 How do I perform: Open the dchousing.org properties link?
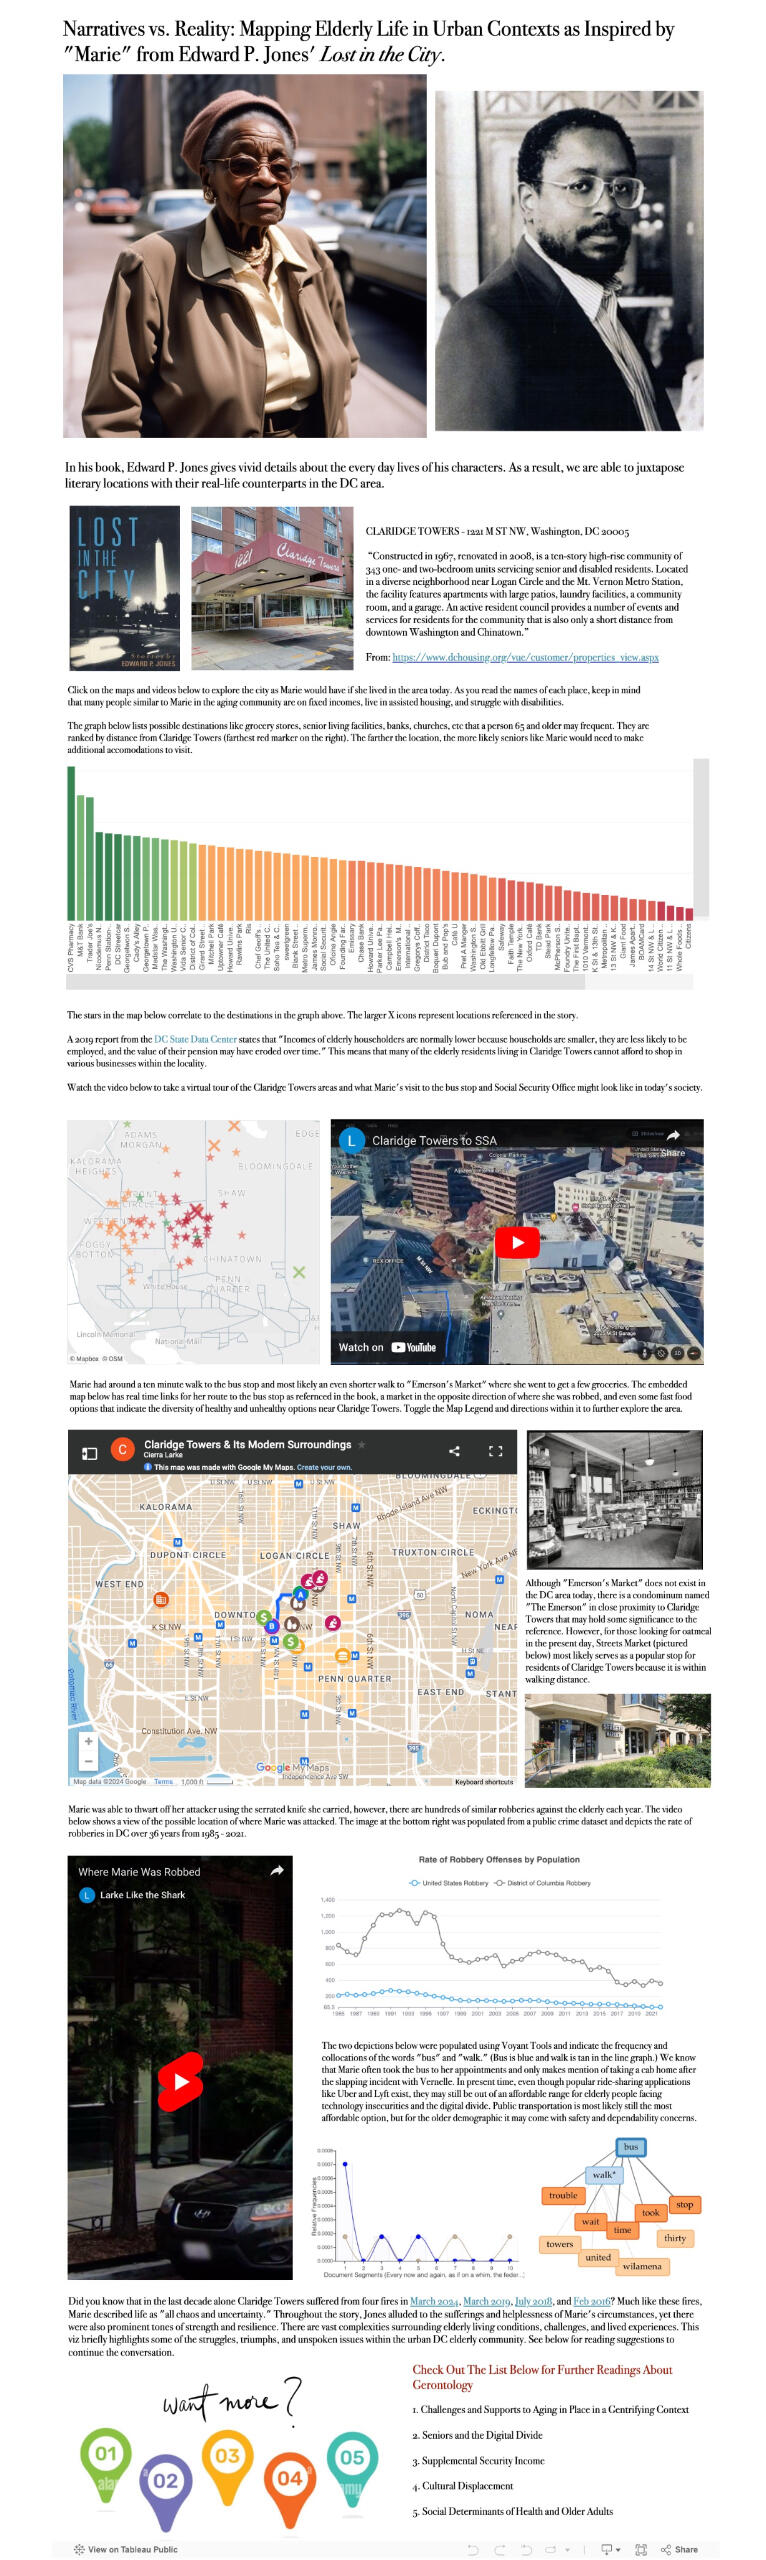point(525,657)
